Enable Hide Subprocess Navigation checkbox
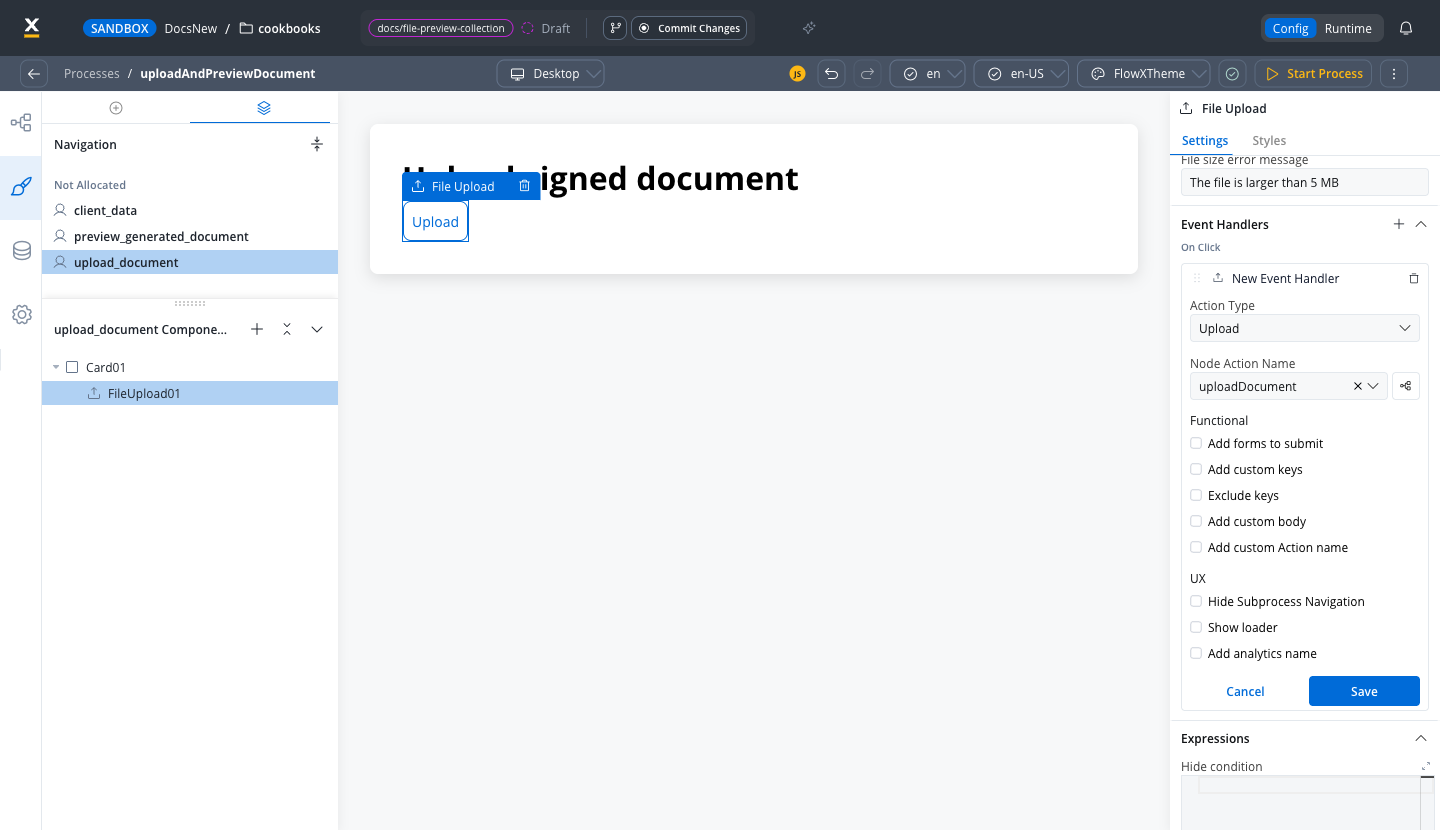 point(1196,601)
